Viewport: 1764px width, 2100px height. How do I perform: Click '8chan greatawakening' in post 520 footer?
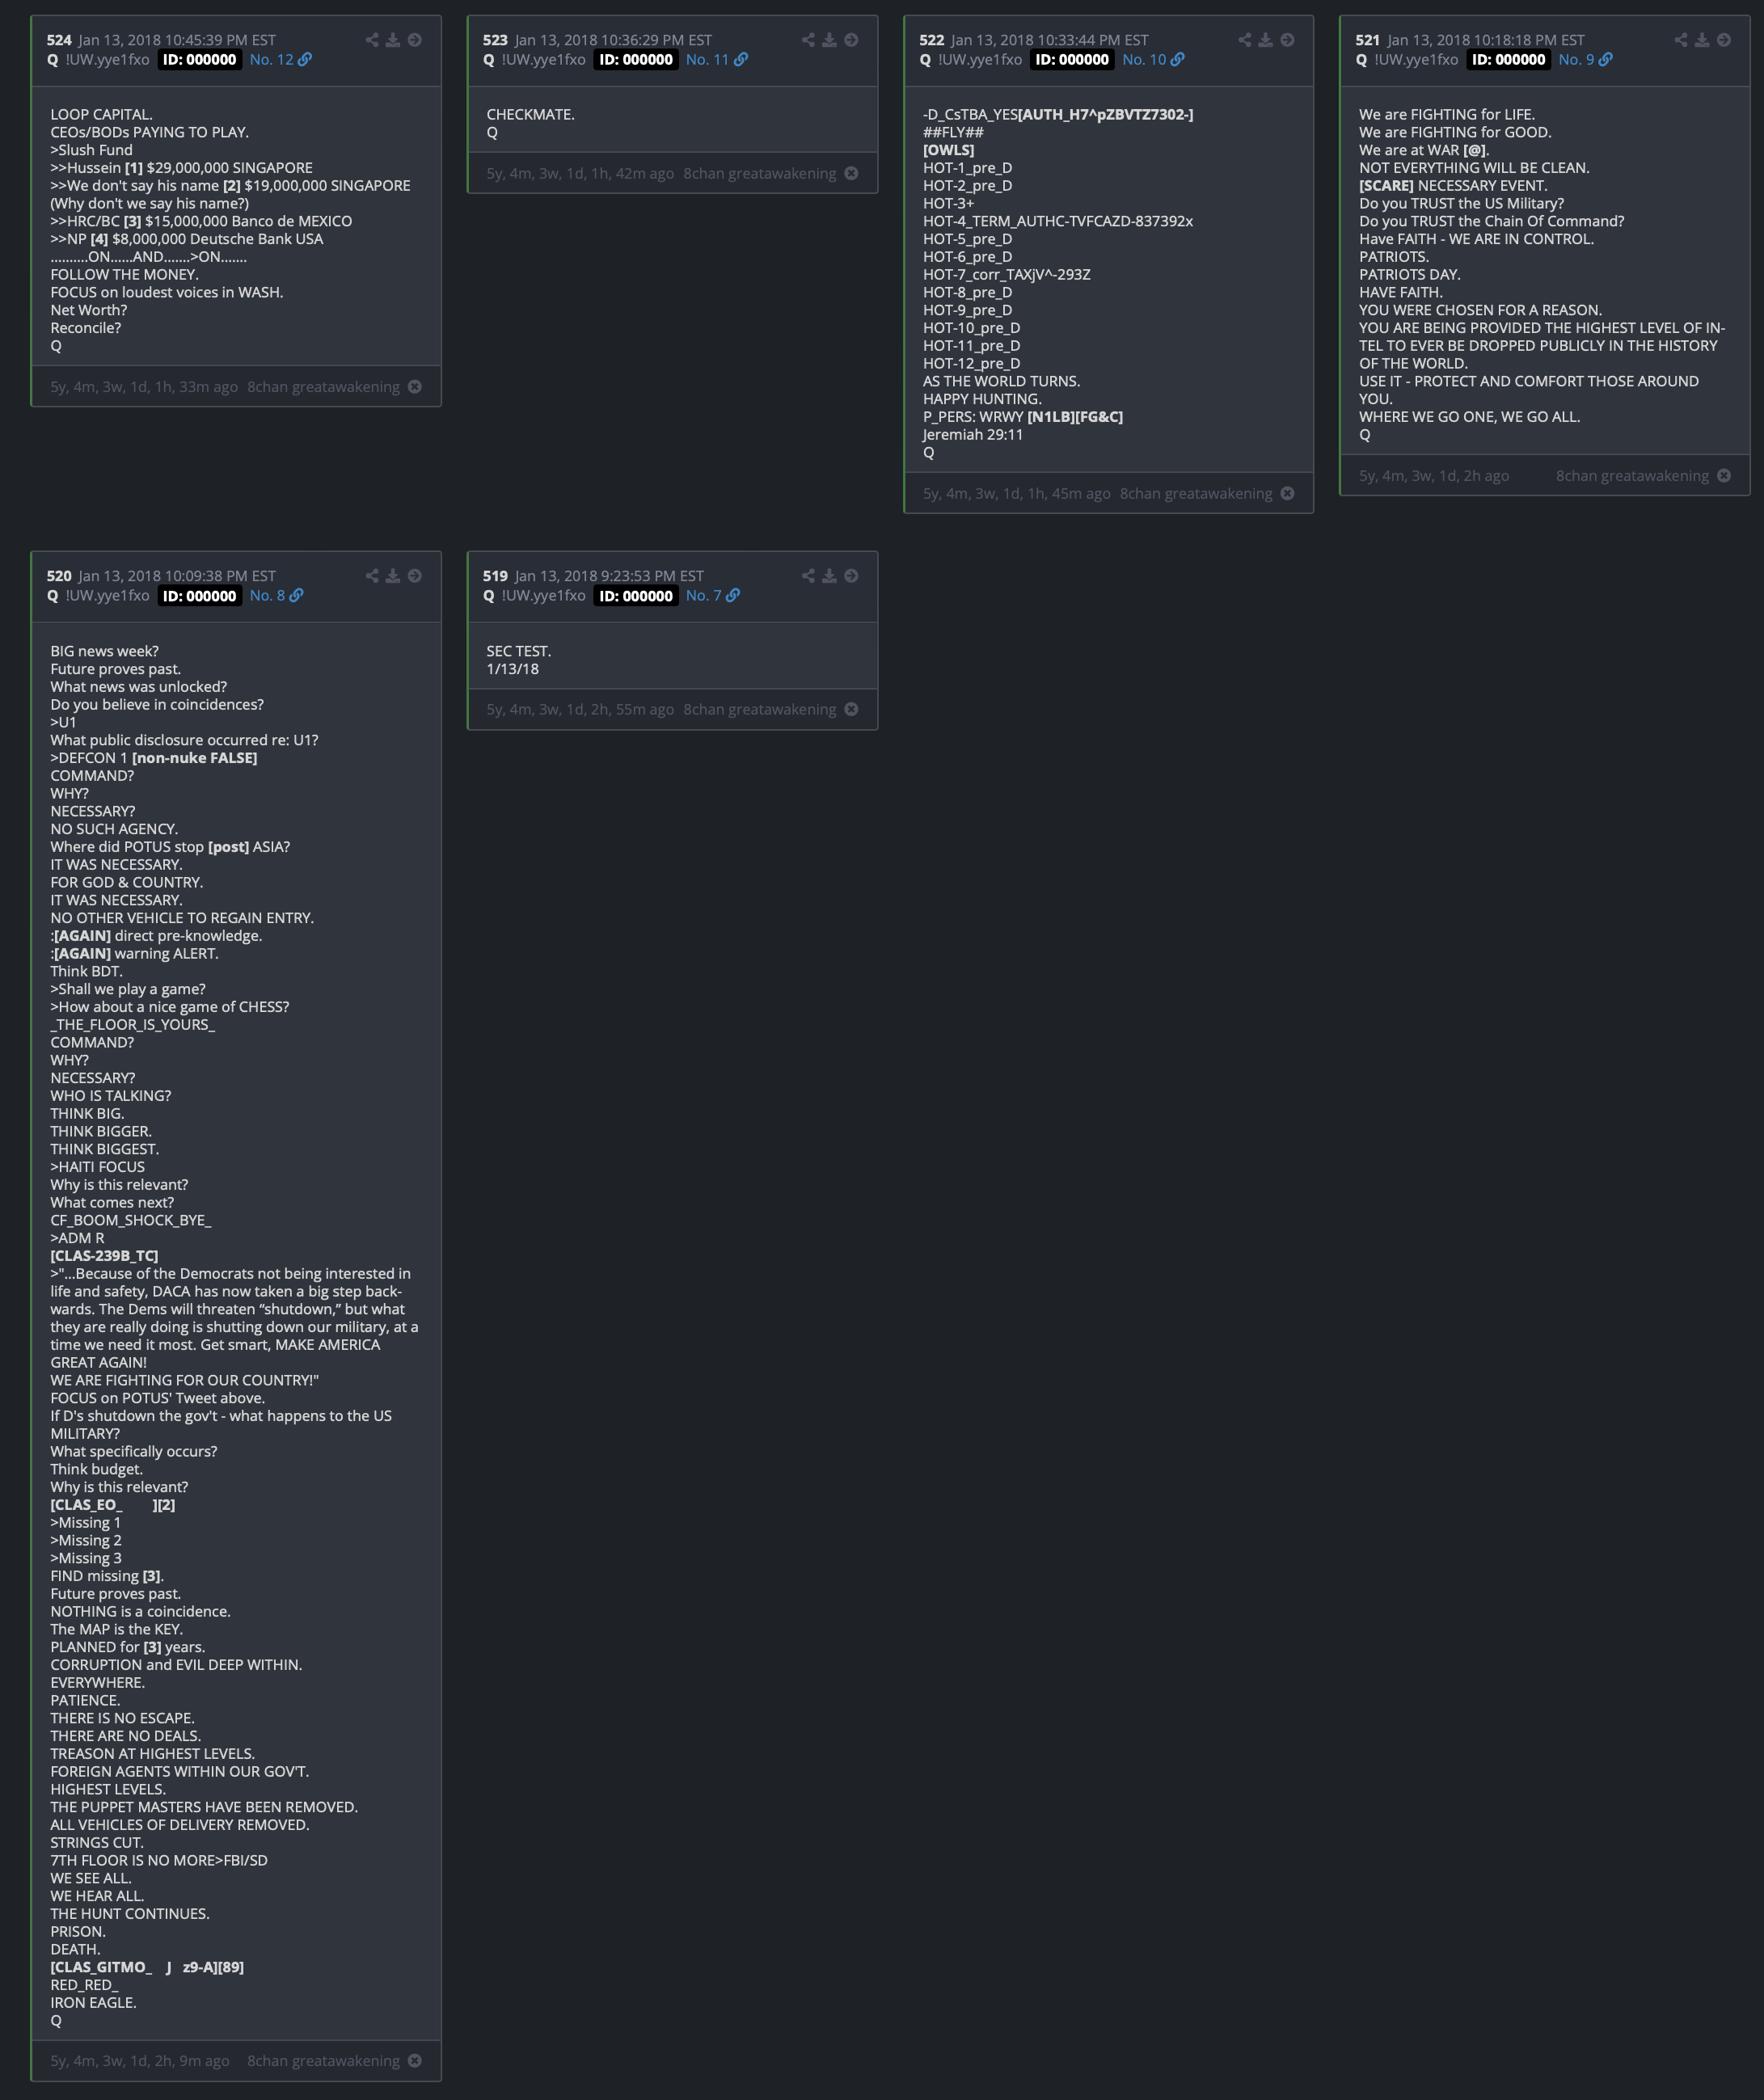(x=323, y=2061)
